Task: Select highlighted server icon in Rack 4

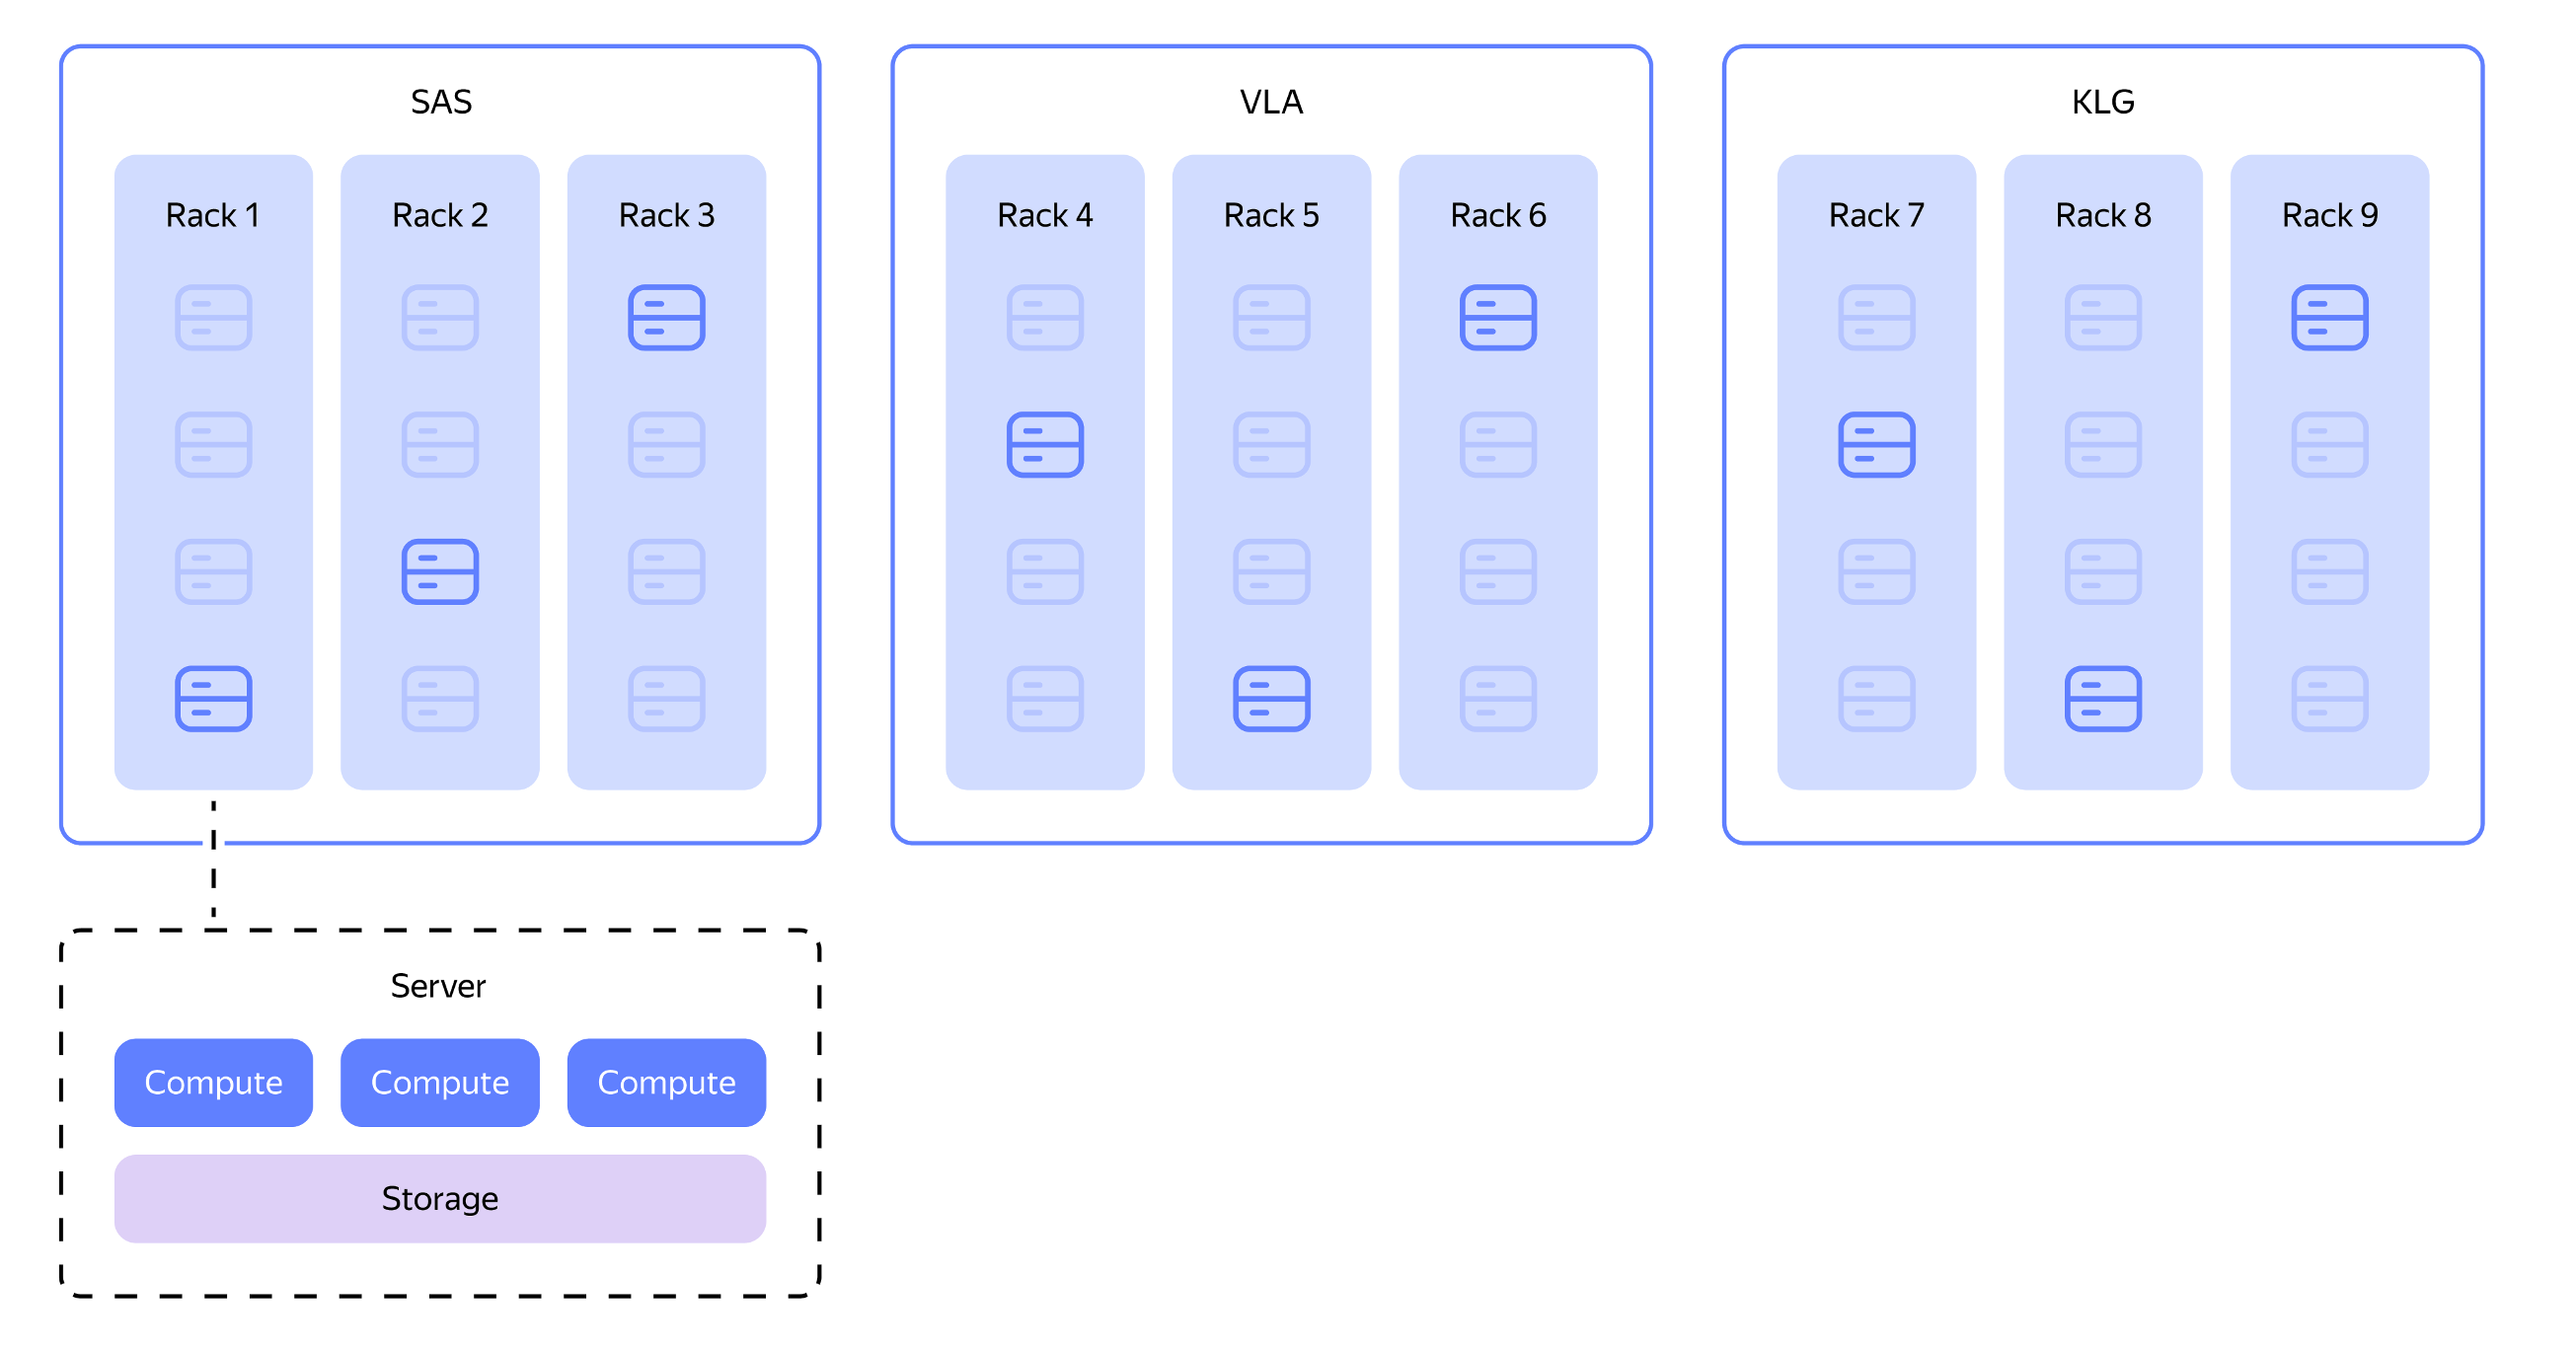Action: [x=1044, y=444]
